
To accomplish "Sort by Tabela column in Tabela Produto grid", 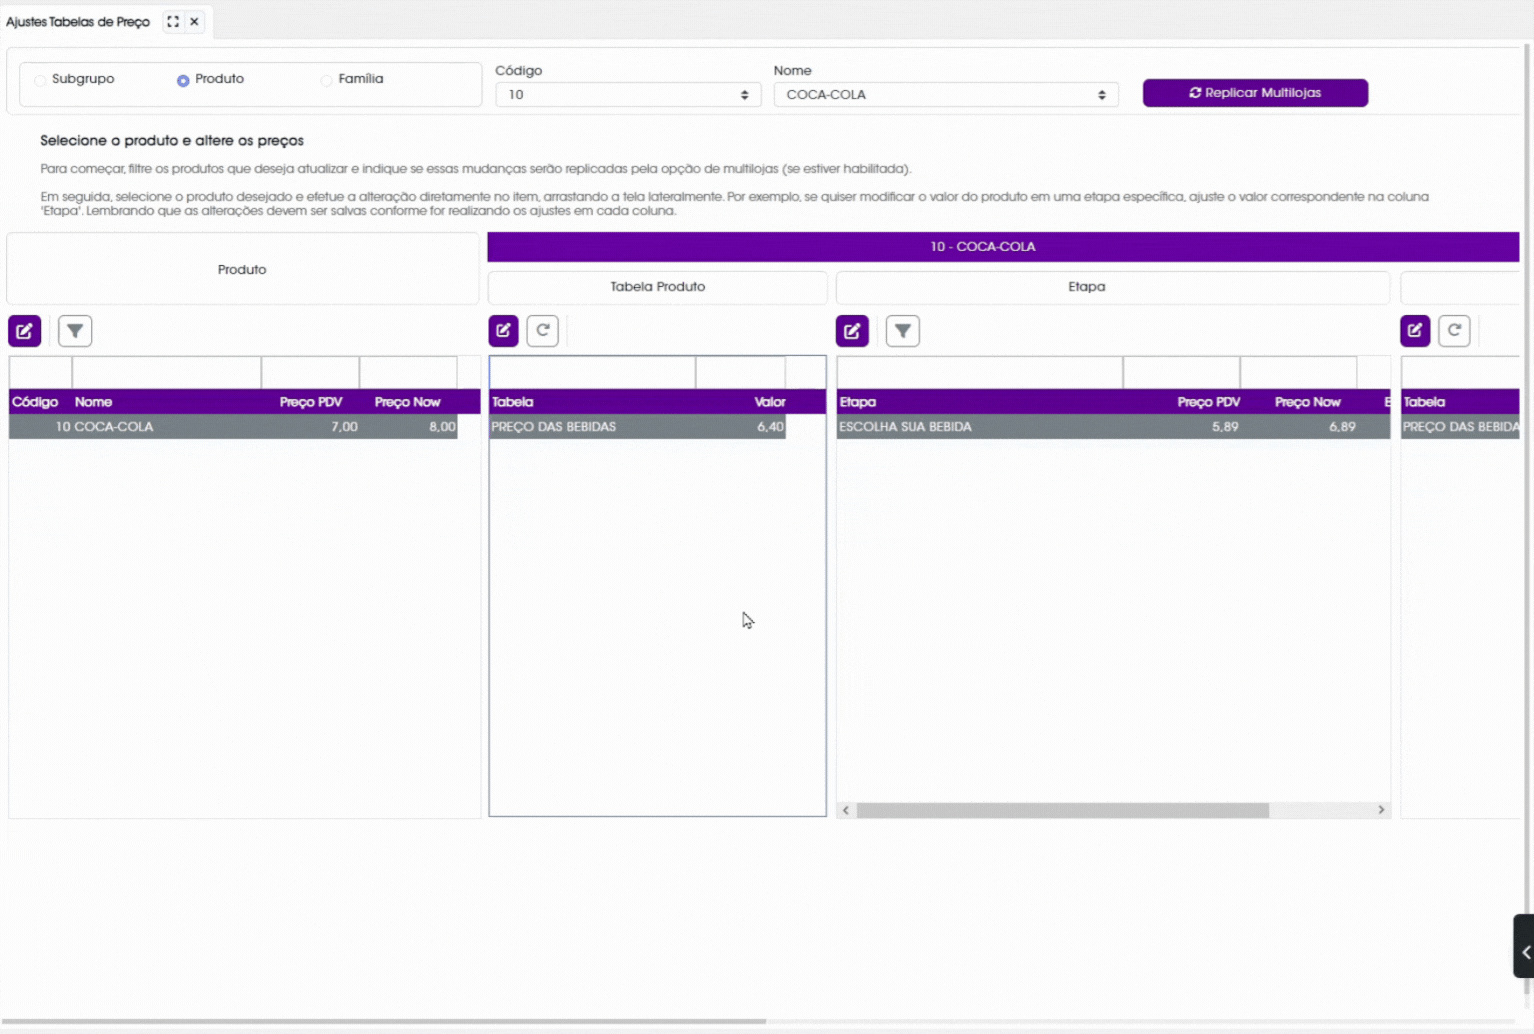I will (x=592, y=402).
